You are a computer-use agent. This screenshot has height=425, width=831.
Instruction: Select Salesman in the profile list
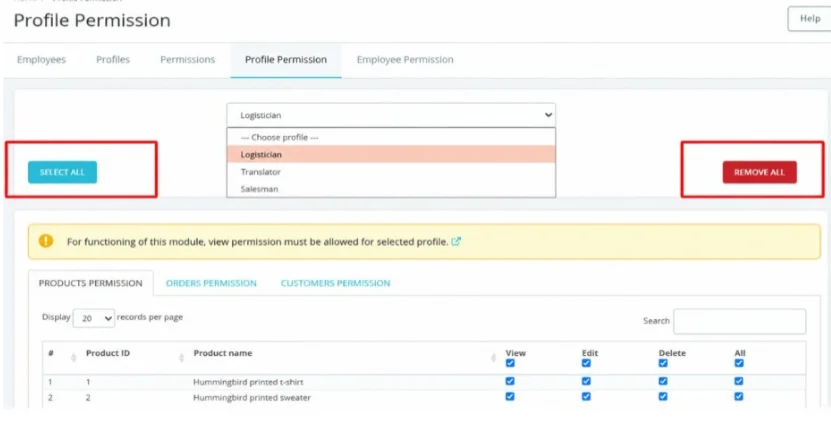[391, 189]
